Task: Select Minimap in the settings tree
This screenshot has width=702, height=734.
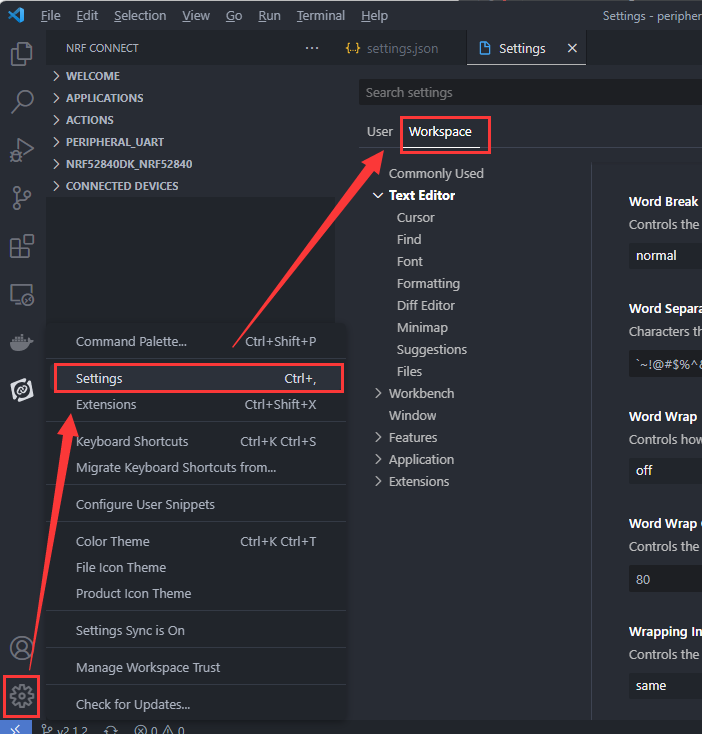Action: click(x=422, y=327)
